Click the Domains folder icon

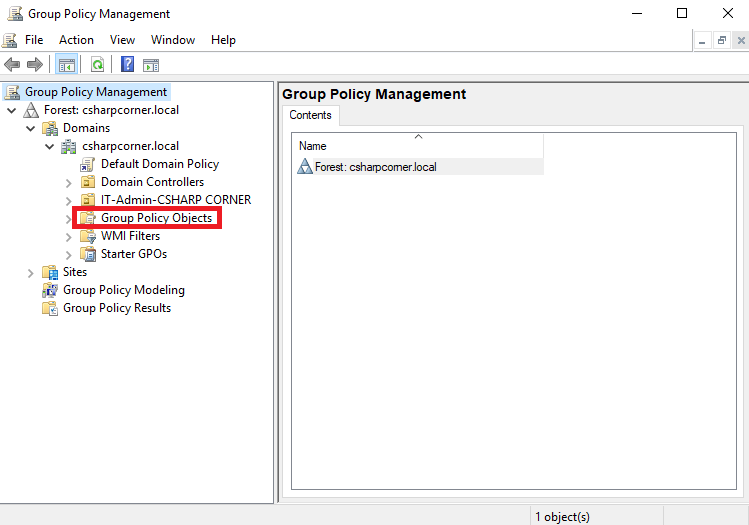(x=50, y=129)
